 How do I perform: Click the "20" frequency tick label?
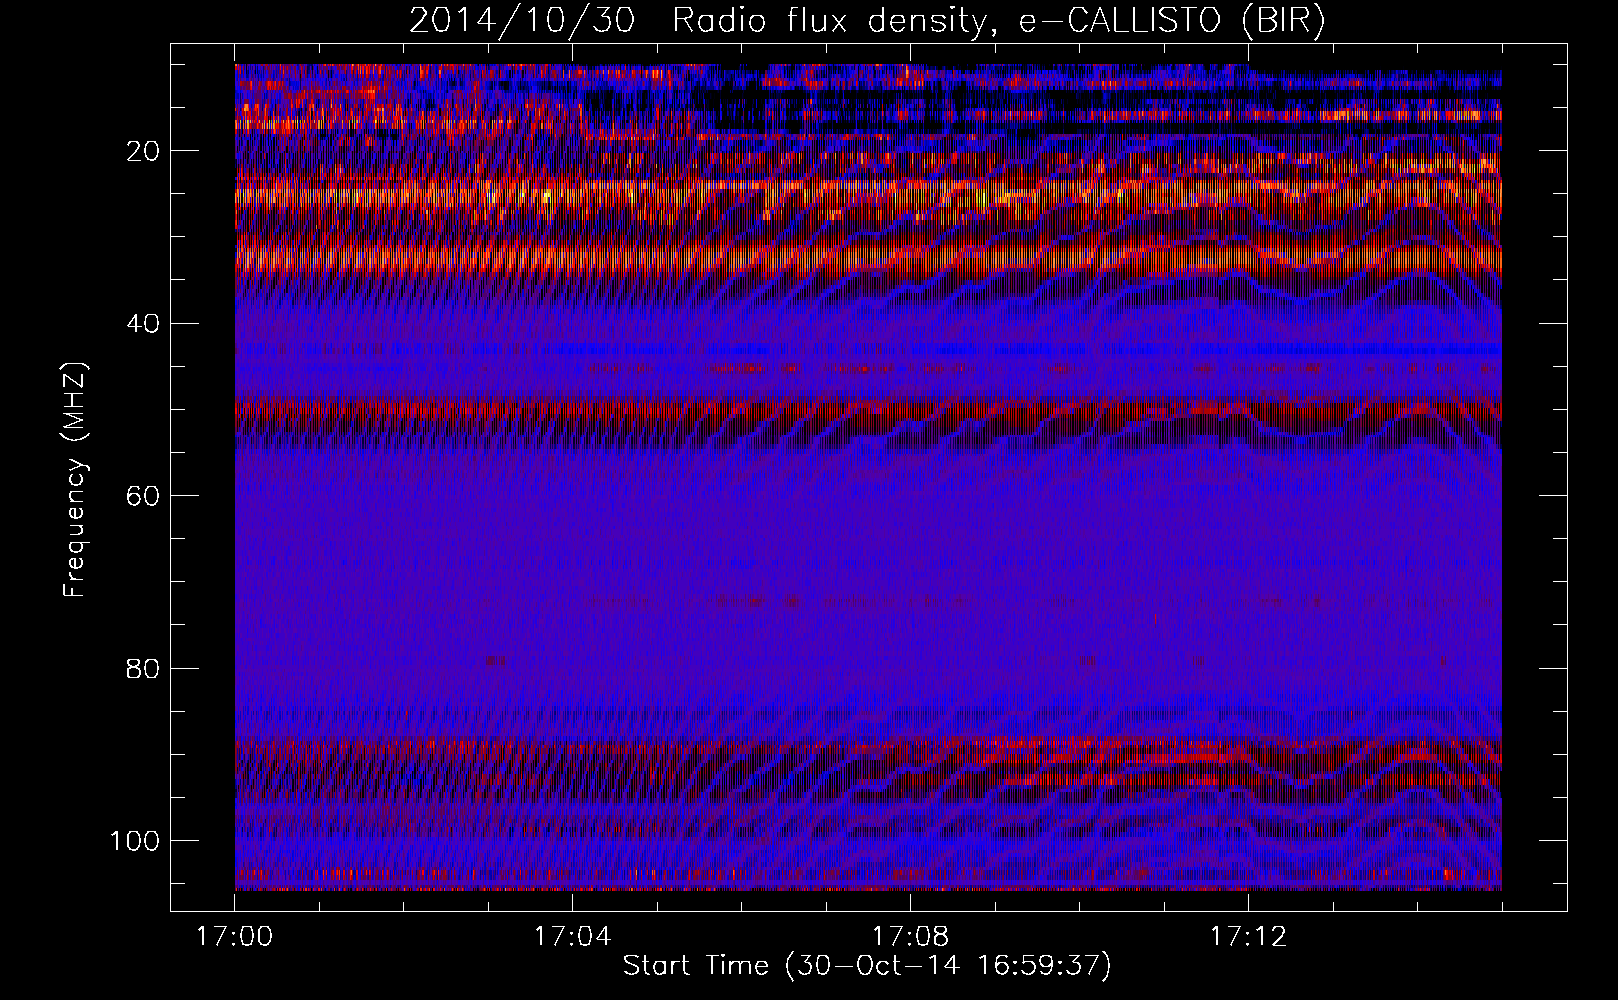point(144,151)
